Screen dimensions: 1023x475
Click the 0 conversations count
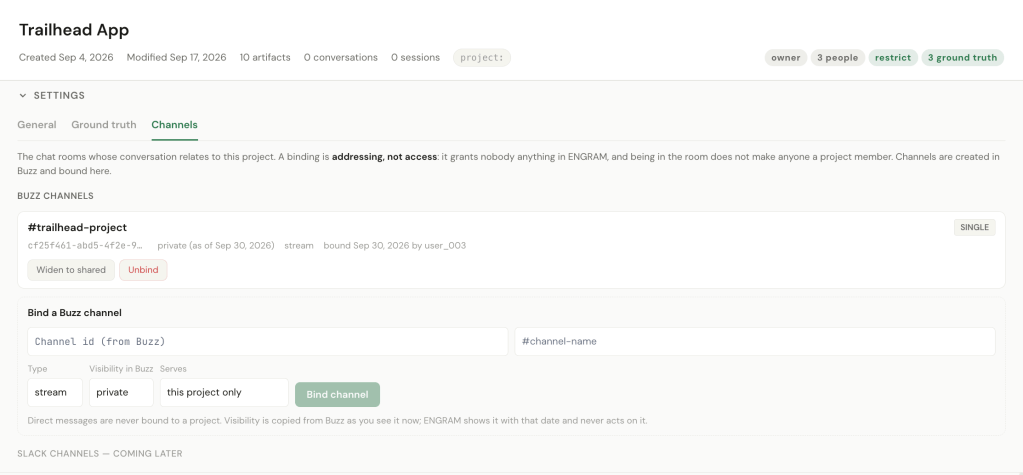pos(341,57)
